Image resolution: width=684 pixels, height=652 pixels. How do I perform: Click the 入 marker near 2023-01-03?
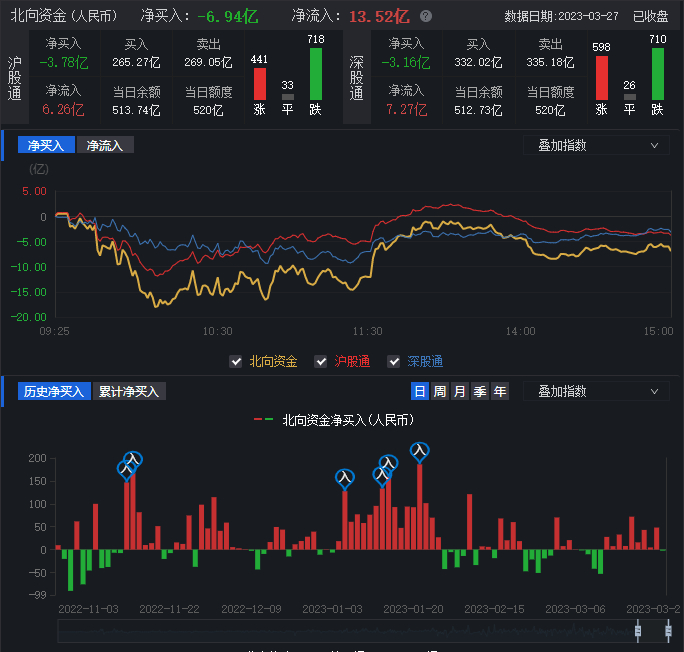point(344,479)
